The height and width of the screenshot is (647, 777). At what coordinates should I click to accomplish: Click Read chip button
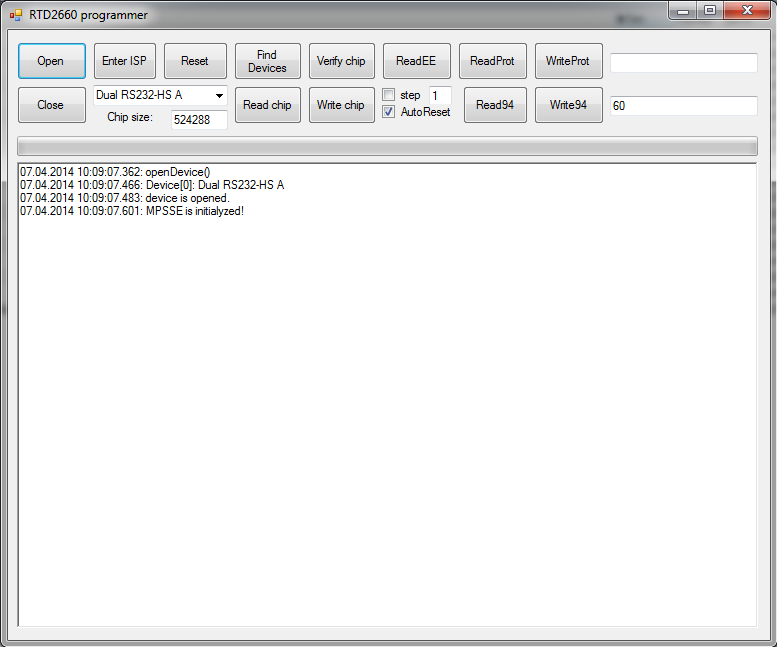pos(267,105)
